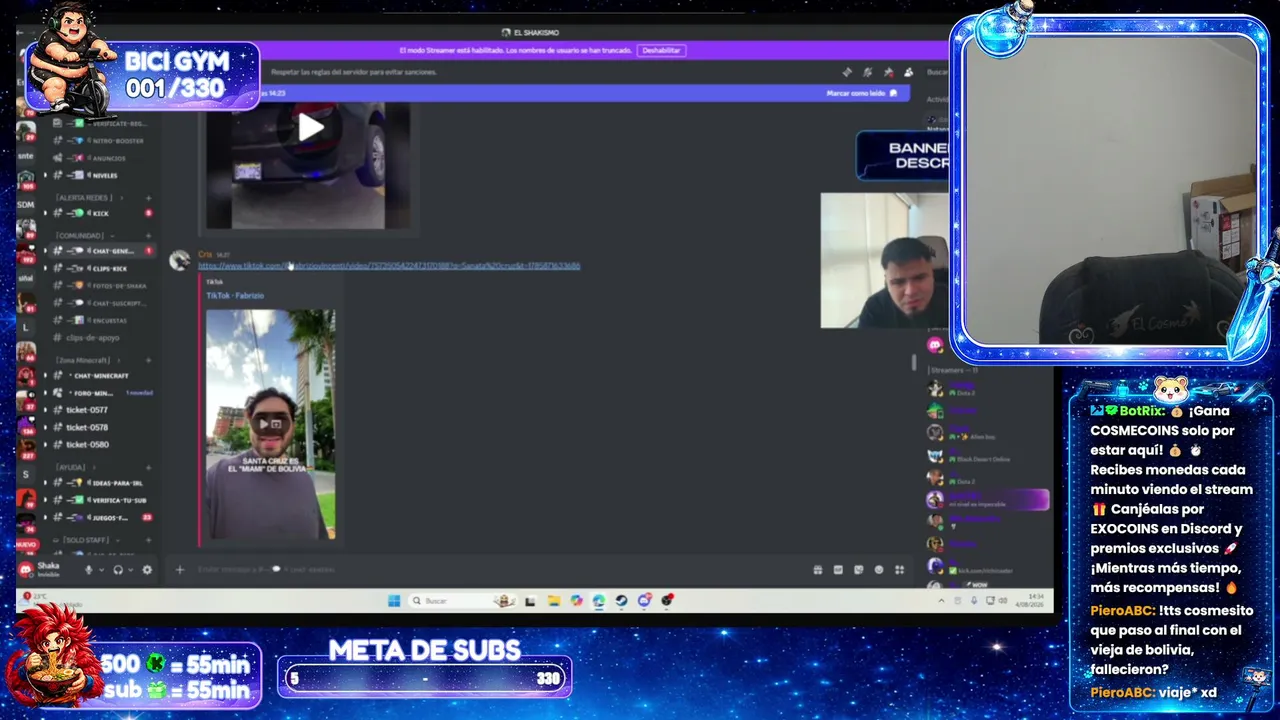Collapse the SOLO STAFF category
Viewport: 1280px width, 720px height.
click(x=85, y=540)
